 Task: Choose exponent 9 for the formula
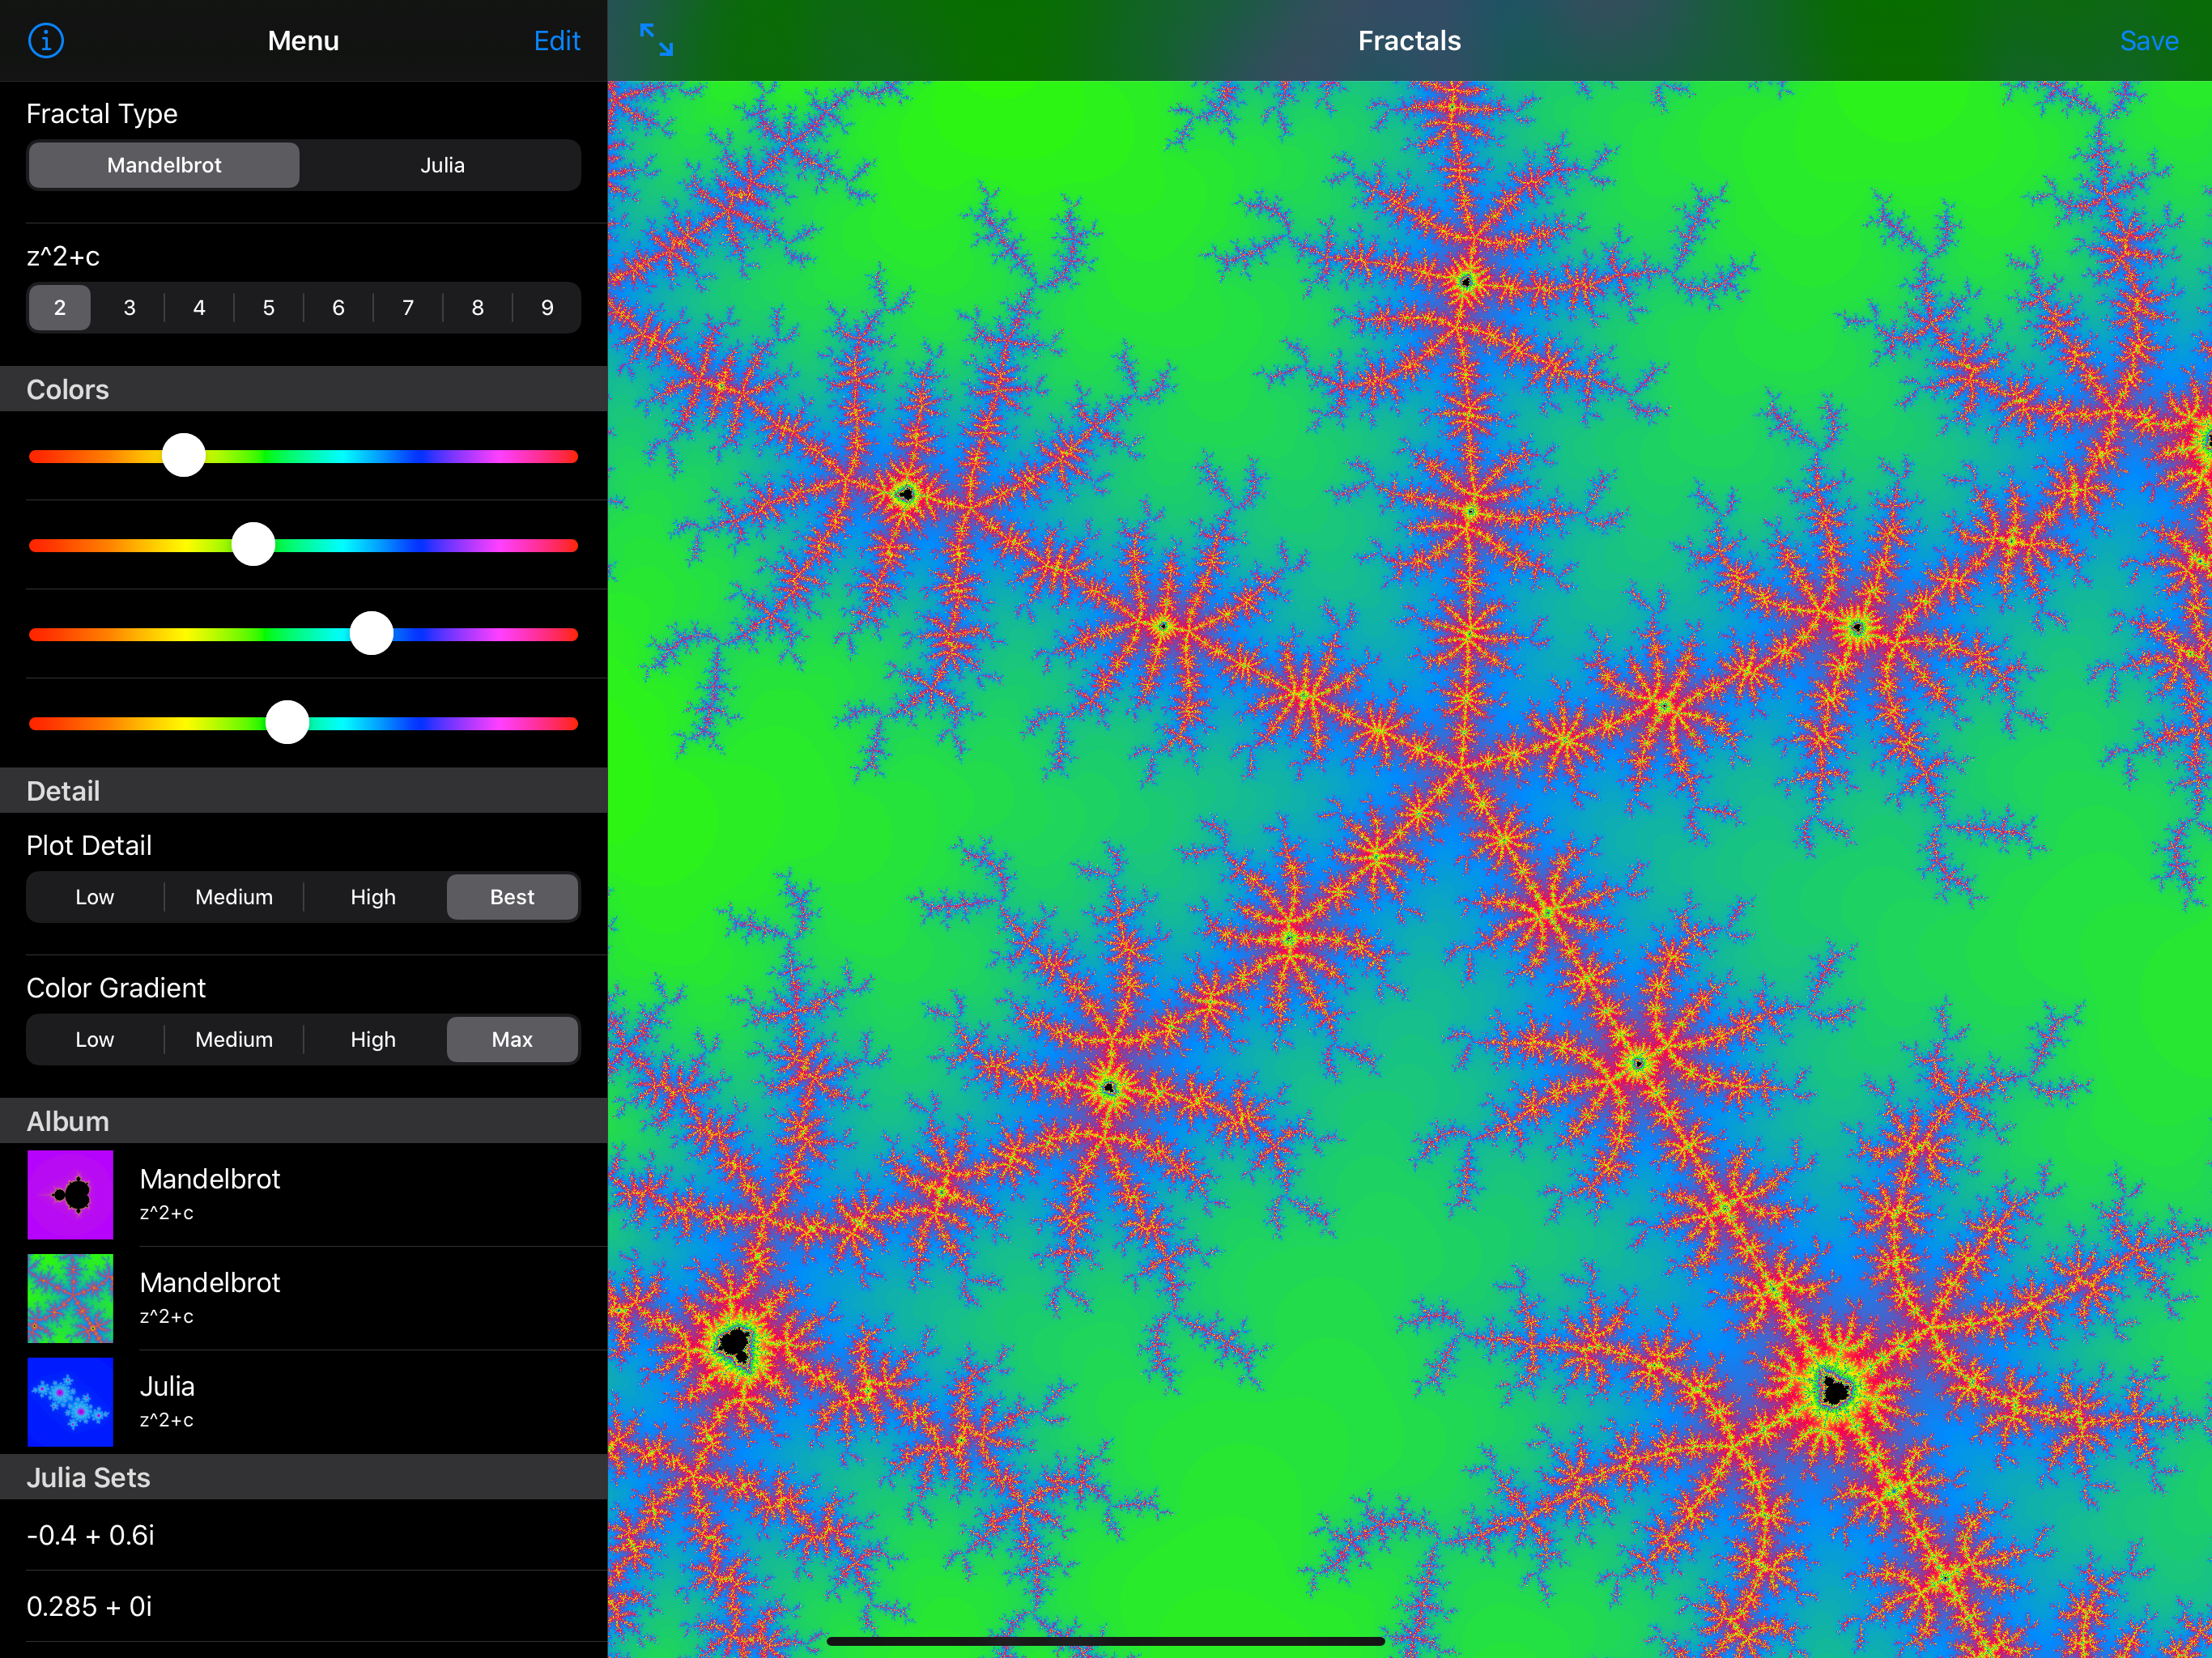pyautogui.click(x=547, y=308)
